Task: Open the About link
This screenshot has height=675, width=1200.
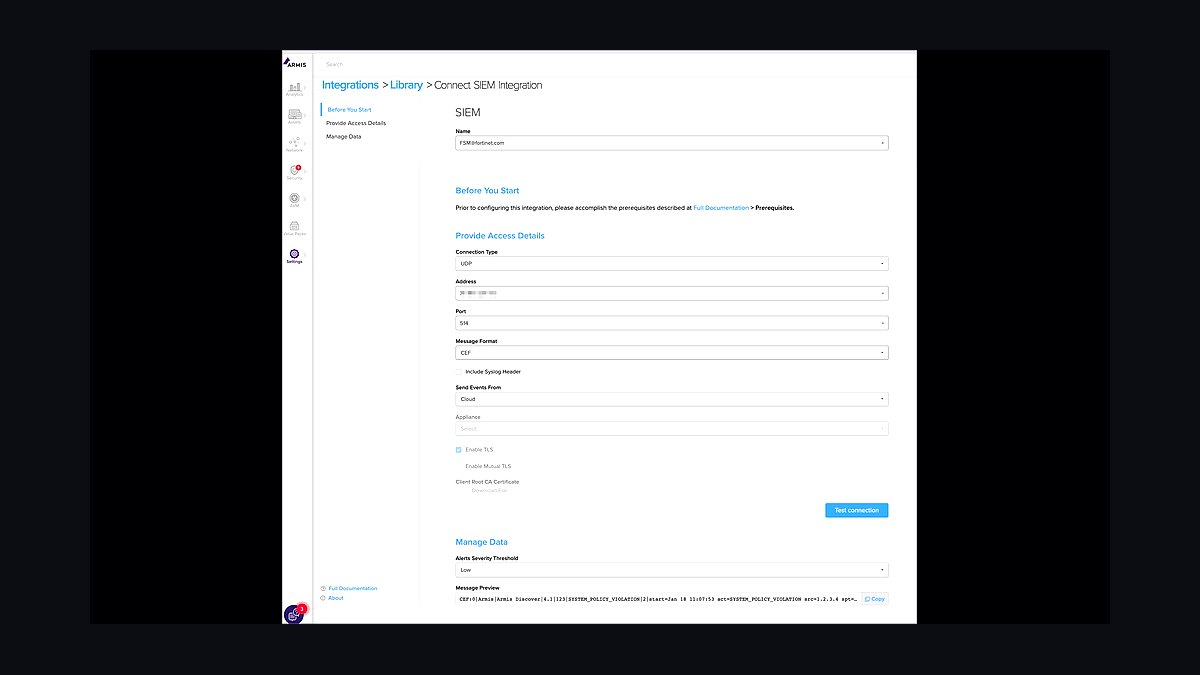Action: (x=336, y=598)
